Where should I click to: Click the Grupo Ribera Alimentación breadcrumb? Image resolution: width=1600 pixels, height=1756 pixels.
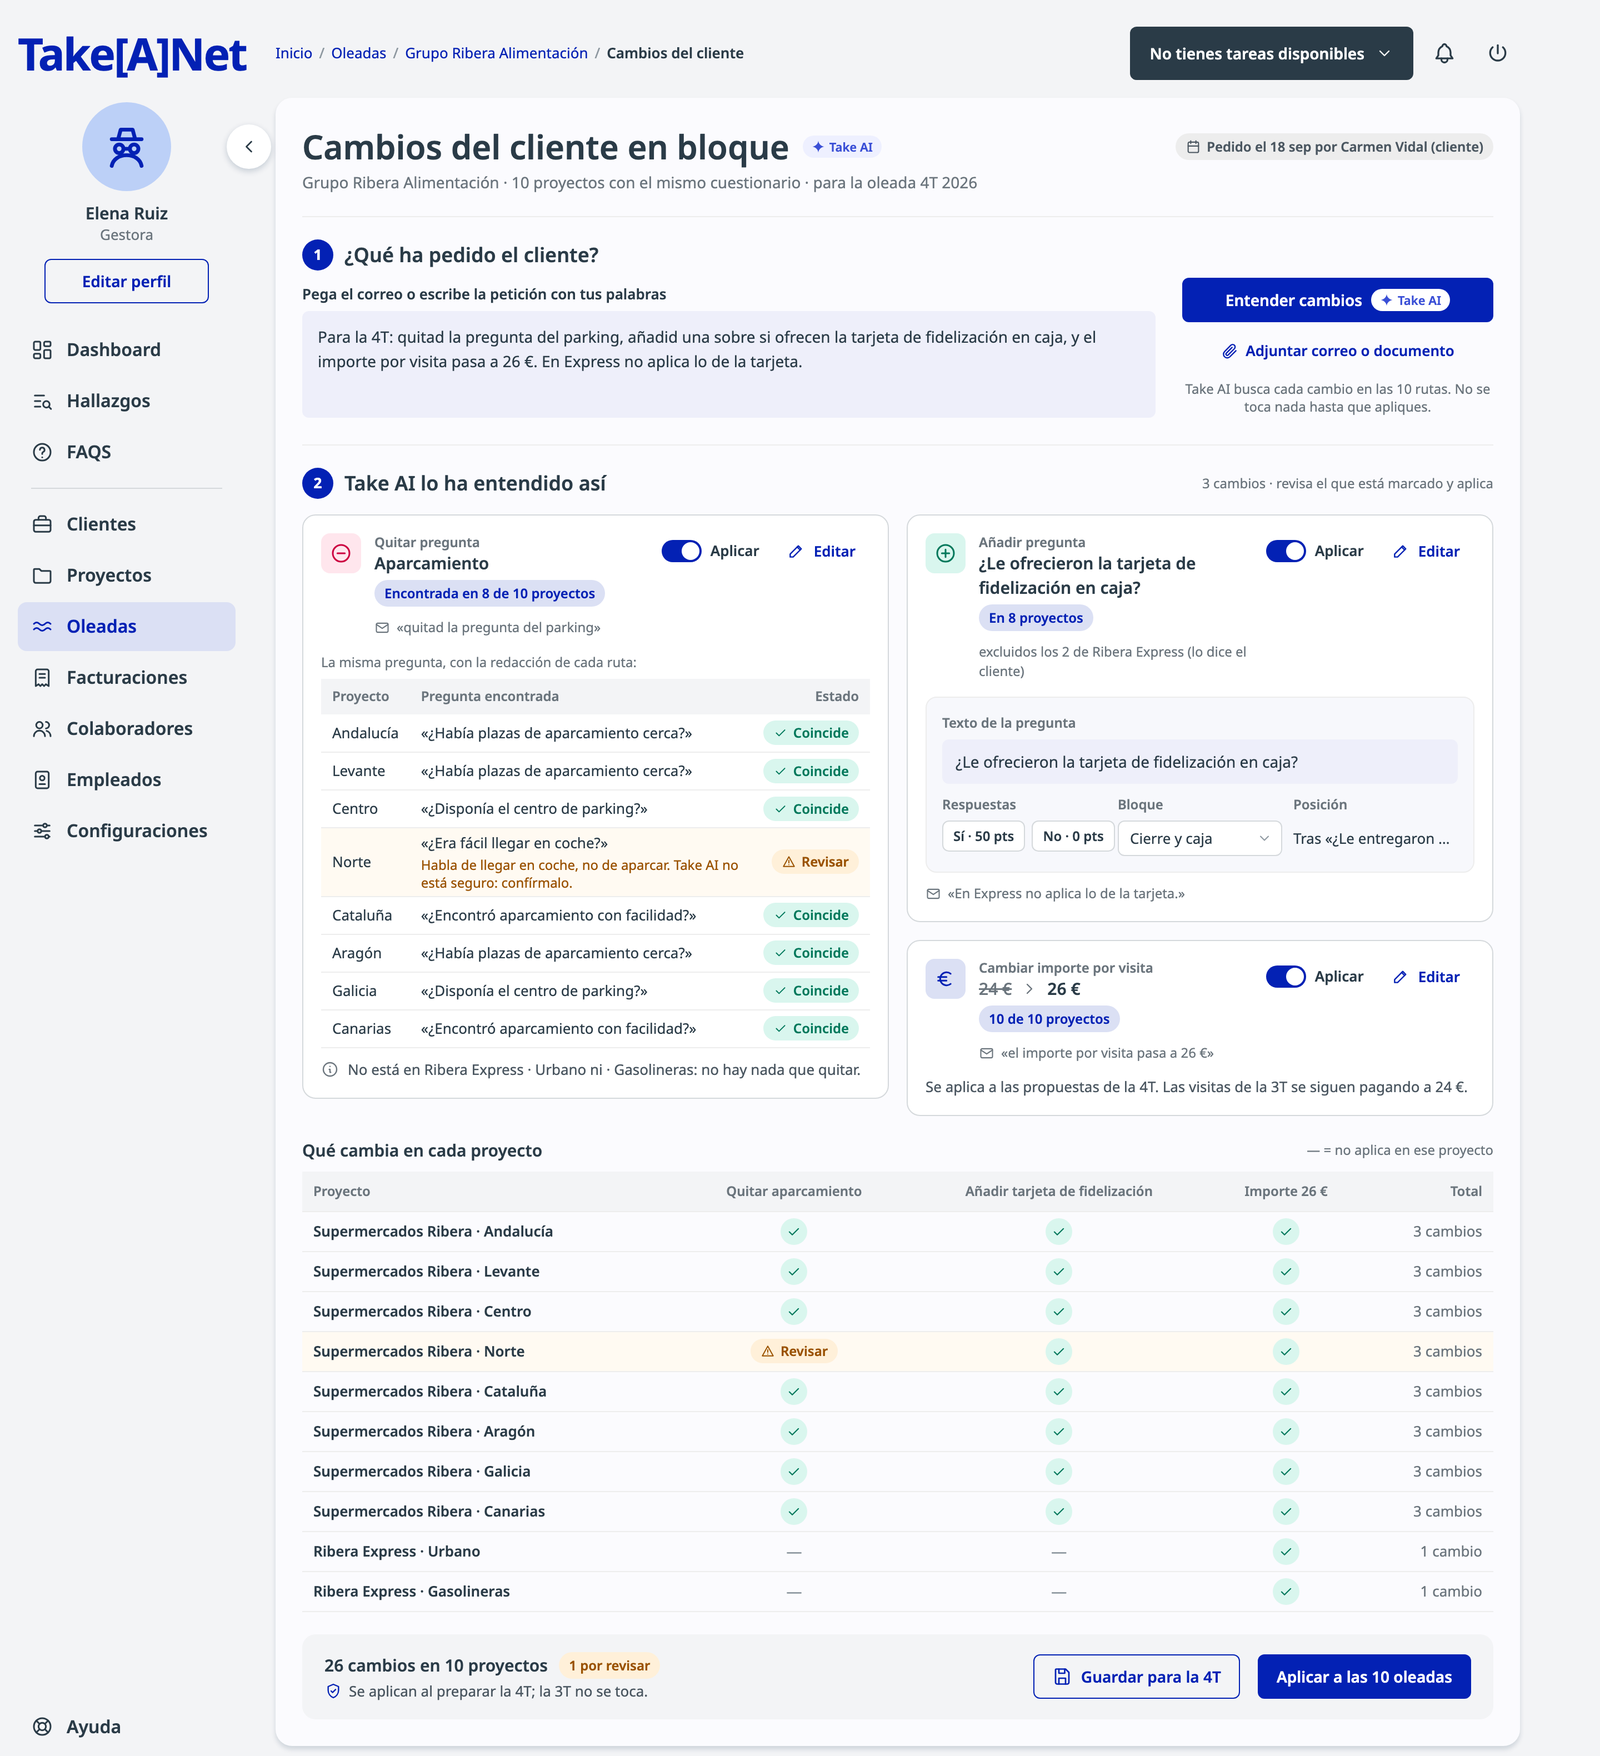pyautogui.click(x=496, y=53)
